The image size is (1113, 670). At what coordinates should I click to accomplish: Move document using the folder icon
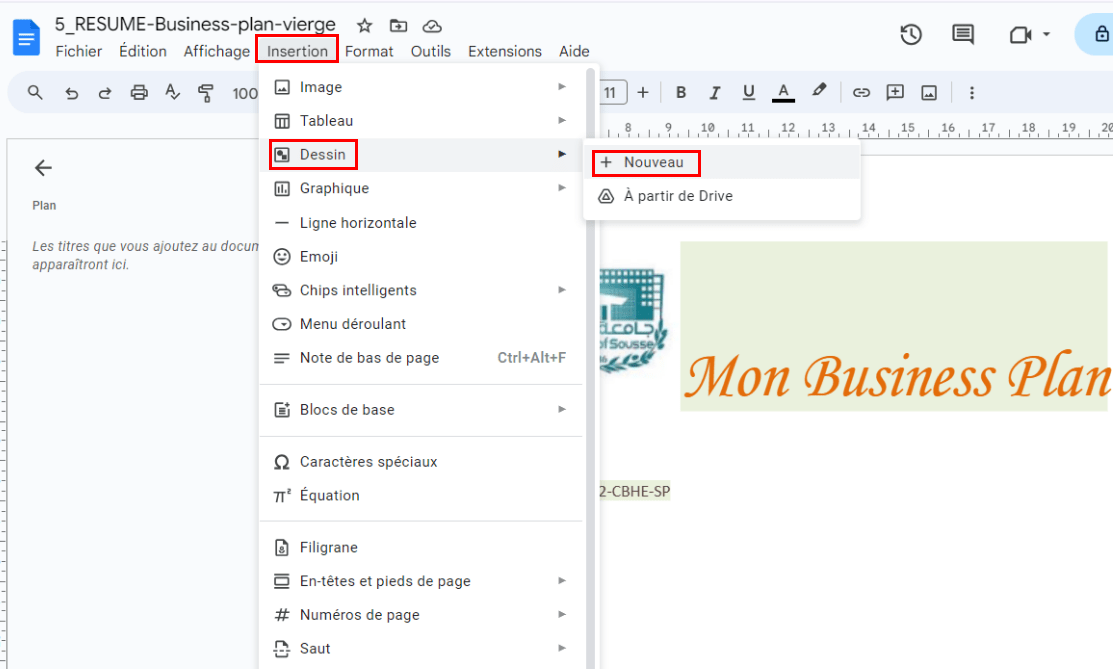398,26
